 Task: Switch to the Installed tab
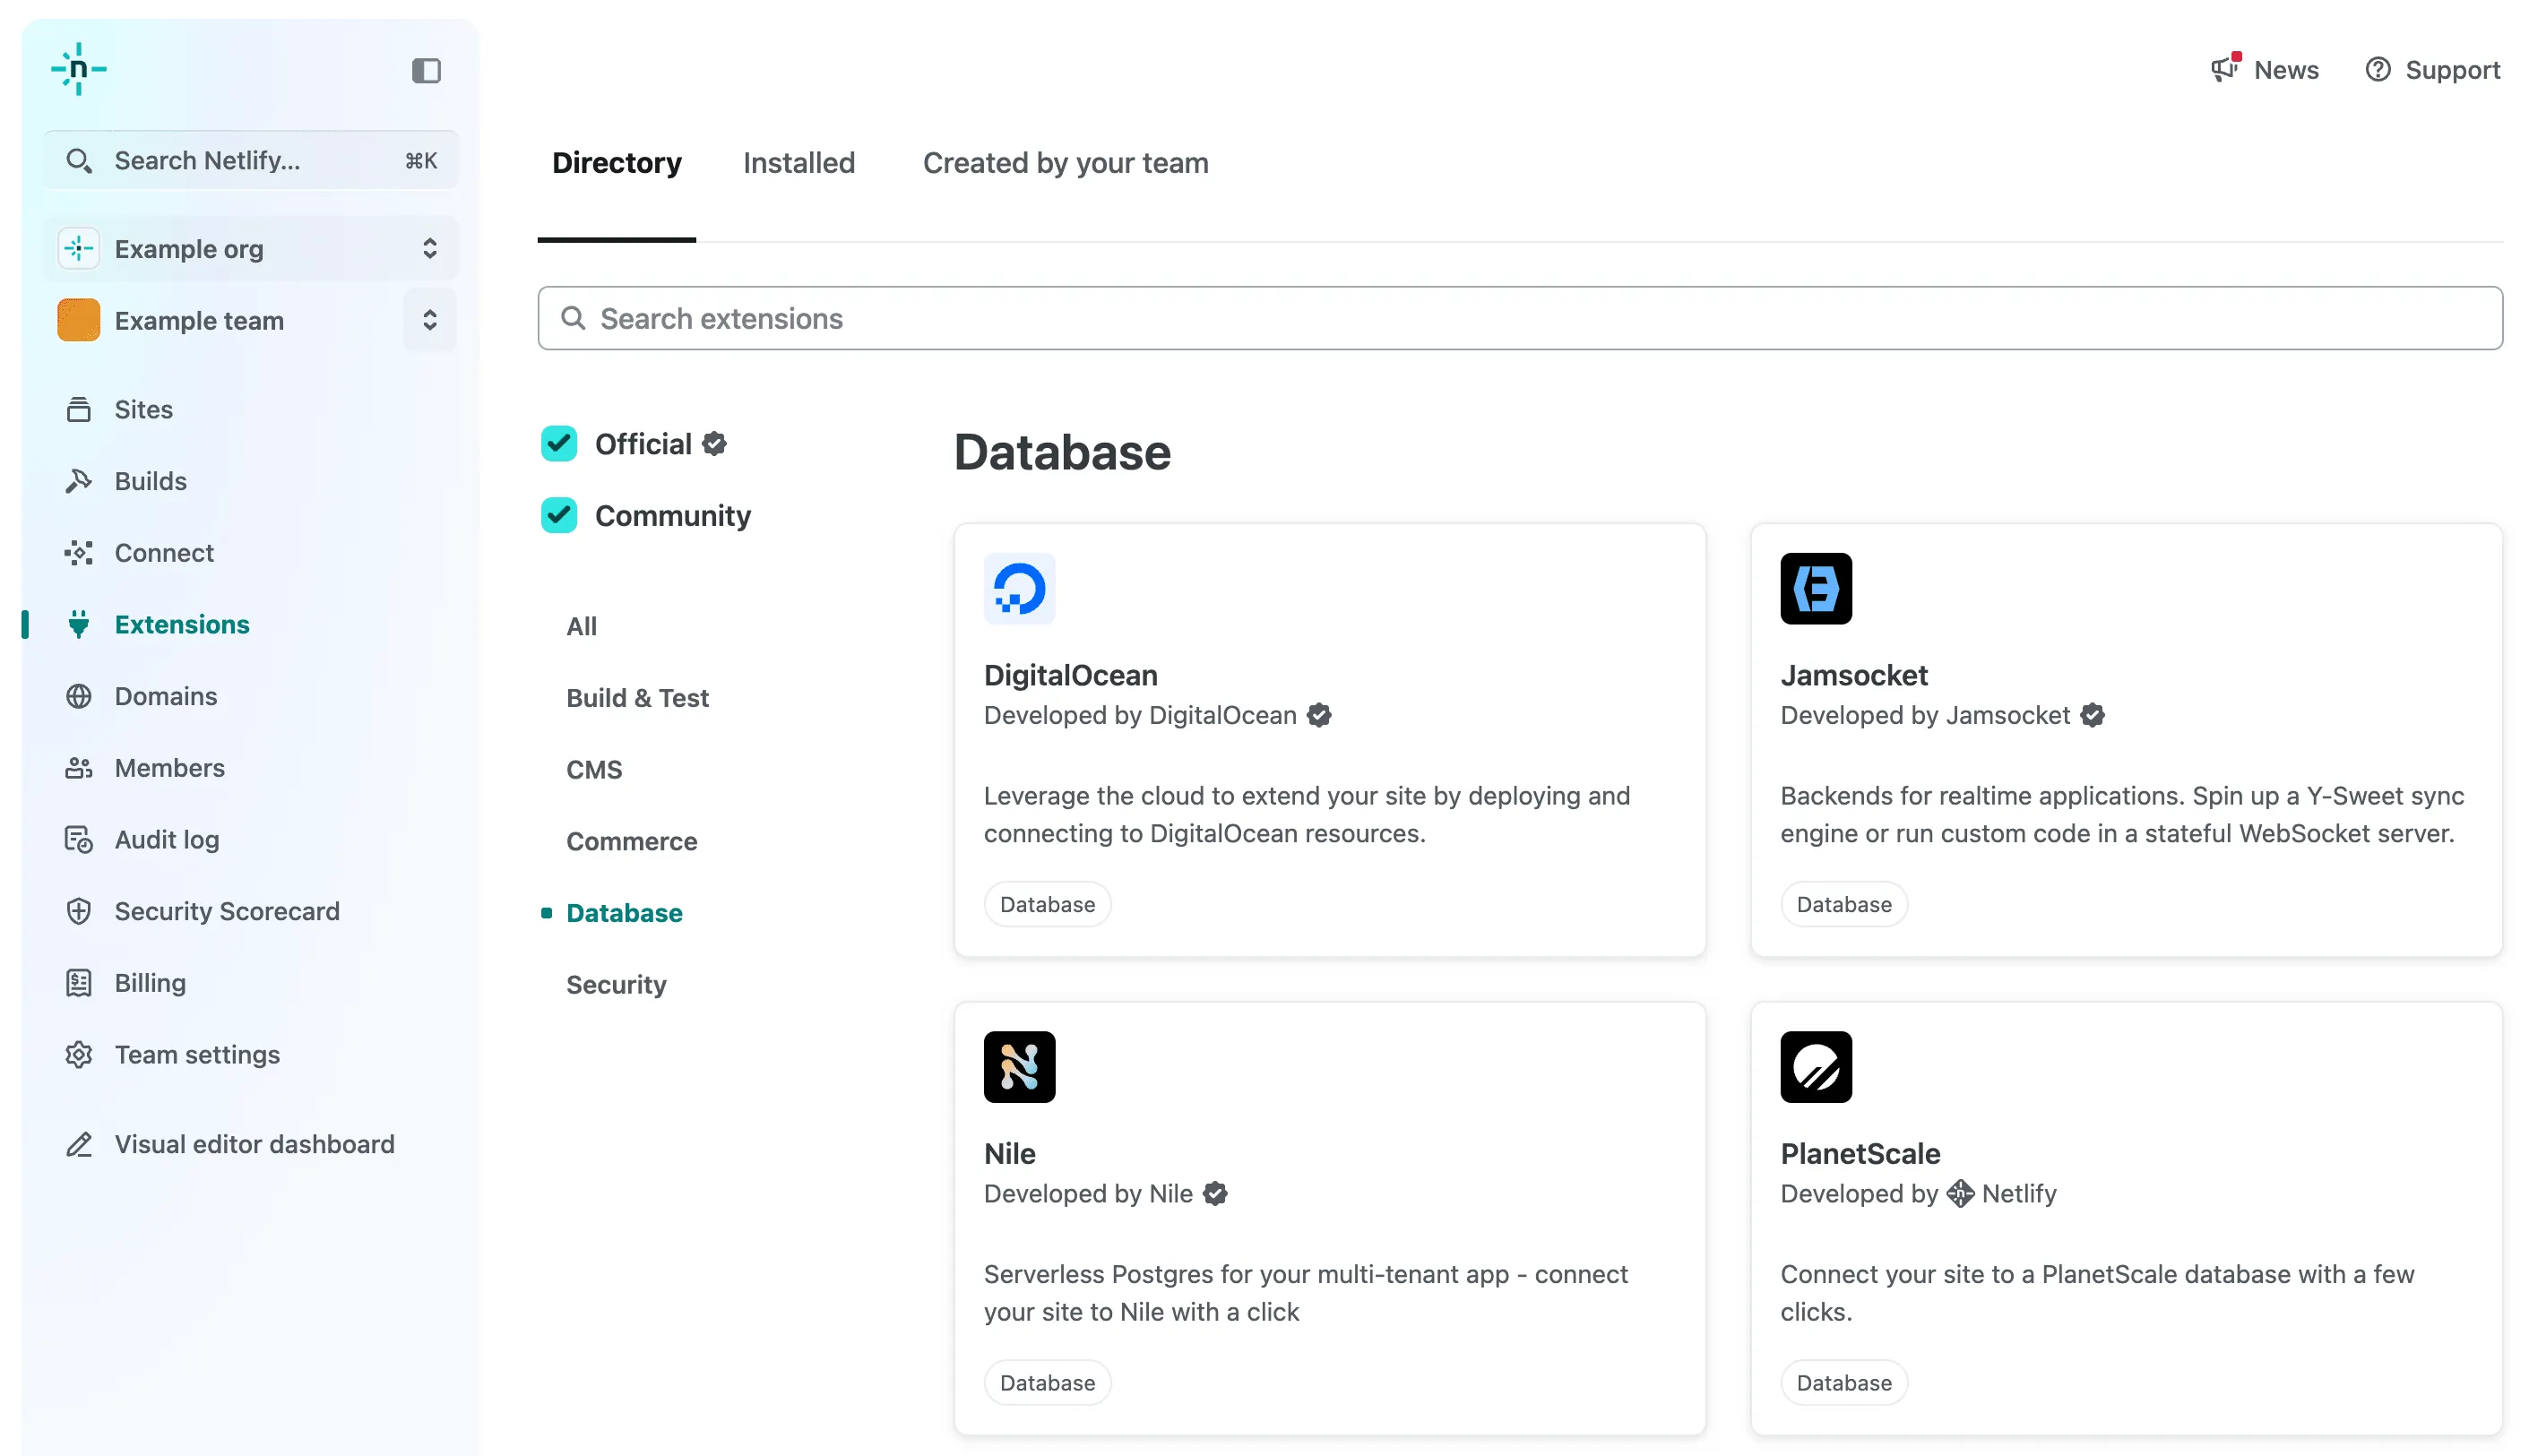(798, 163)
